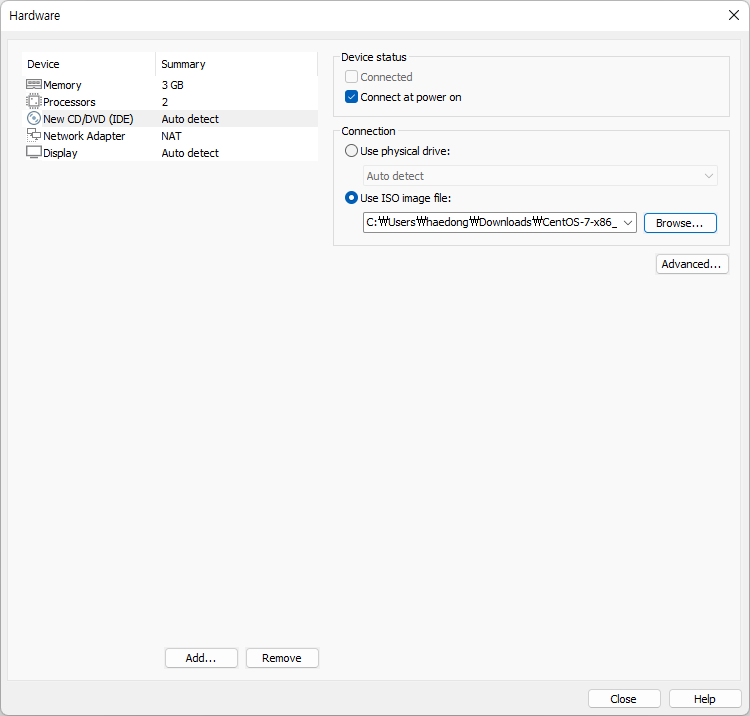This screenshot has height=716, width=750.
Task: Click the Summary column header
Action: click(x=236, y=64)
